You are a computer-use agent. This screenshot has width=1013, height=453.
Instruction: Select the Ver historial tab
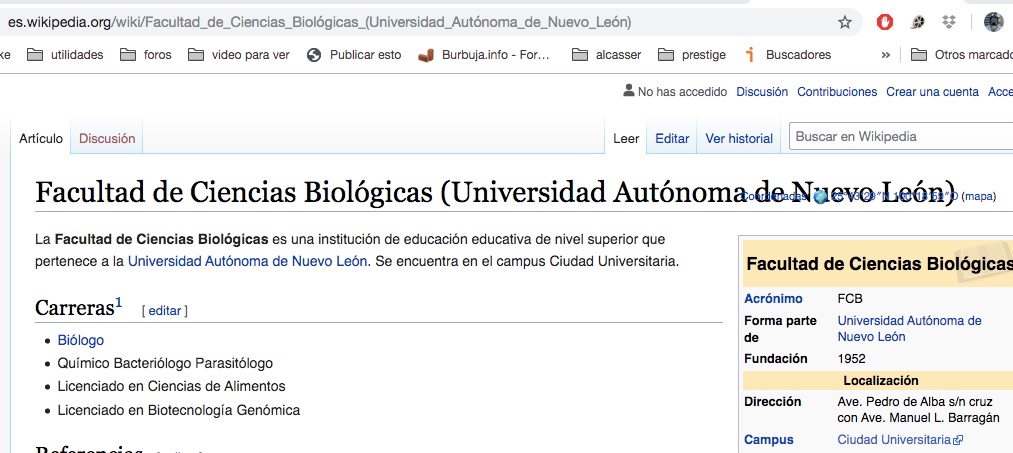pyautogui.click(x=739, y=139)
